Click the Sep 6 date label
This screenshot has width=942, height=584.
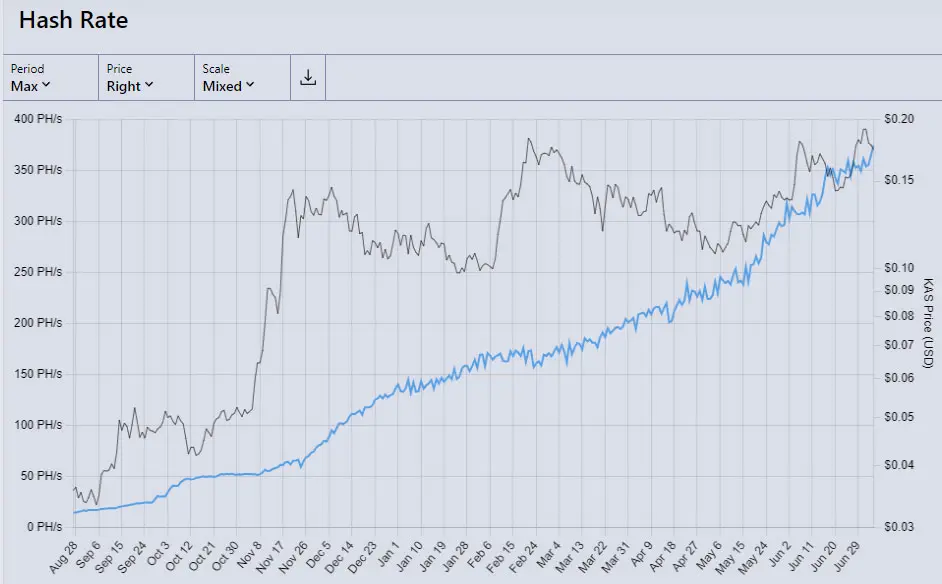pos(88,555)
